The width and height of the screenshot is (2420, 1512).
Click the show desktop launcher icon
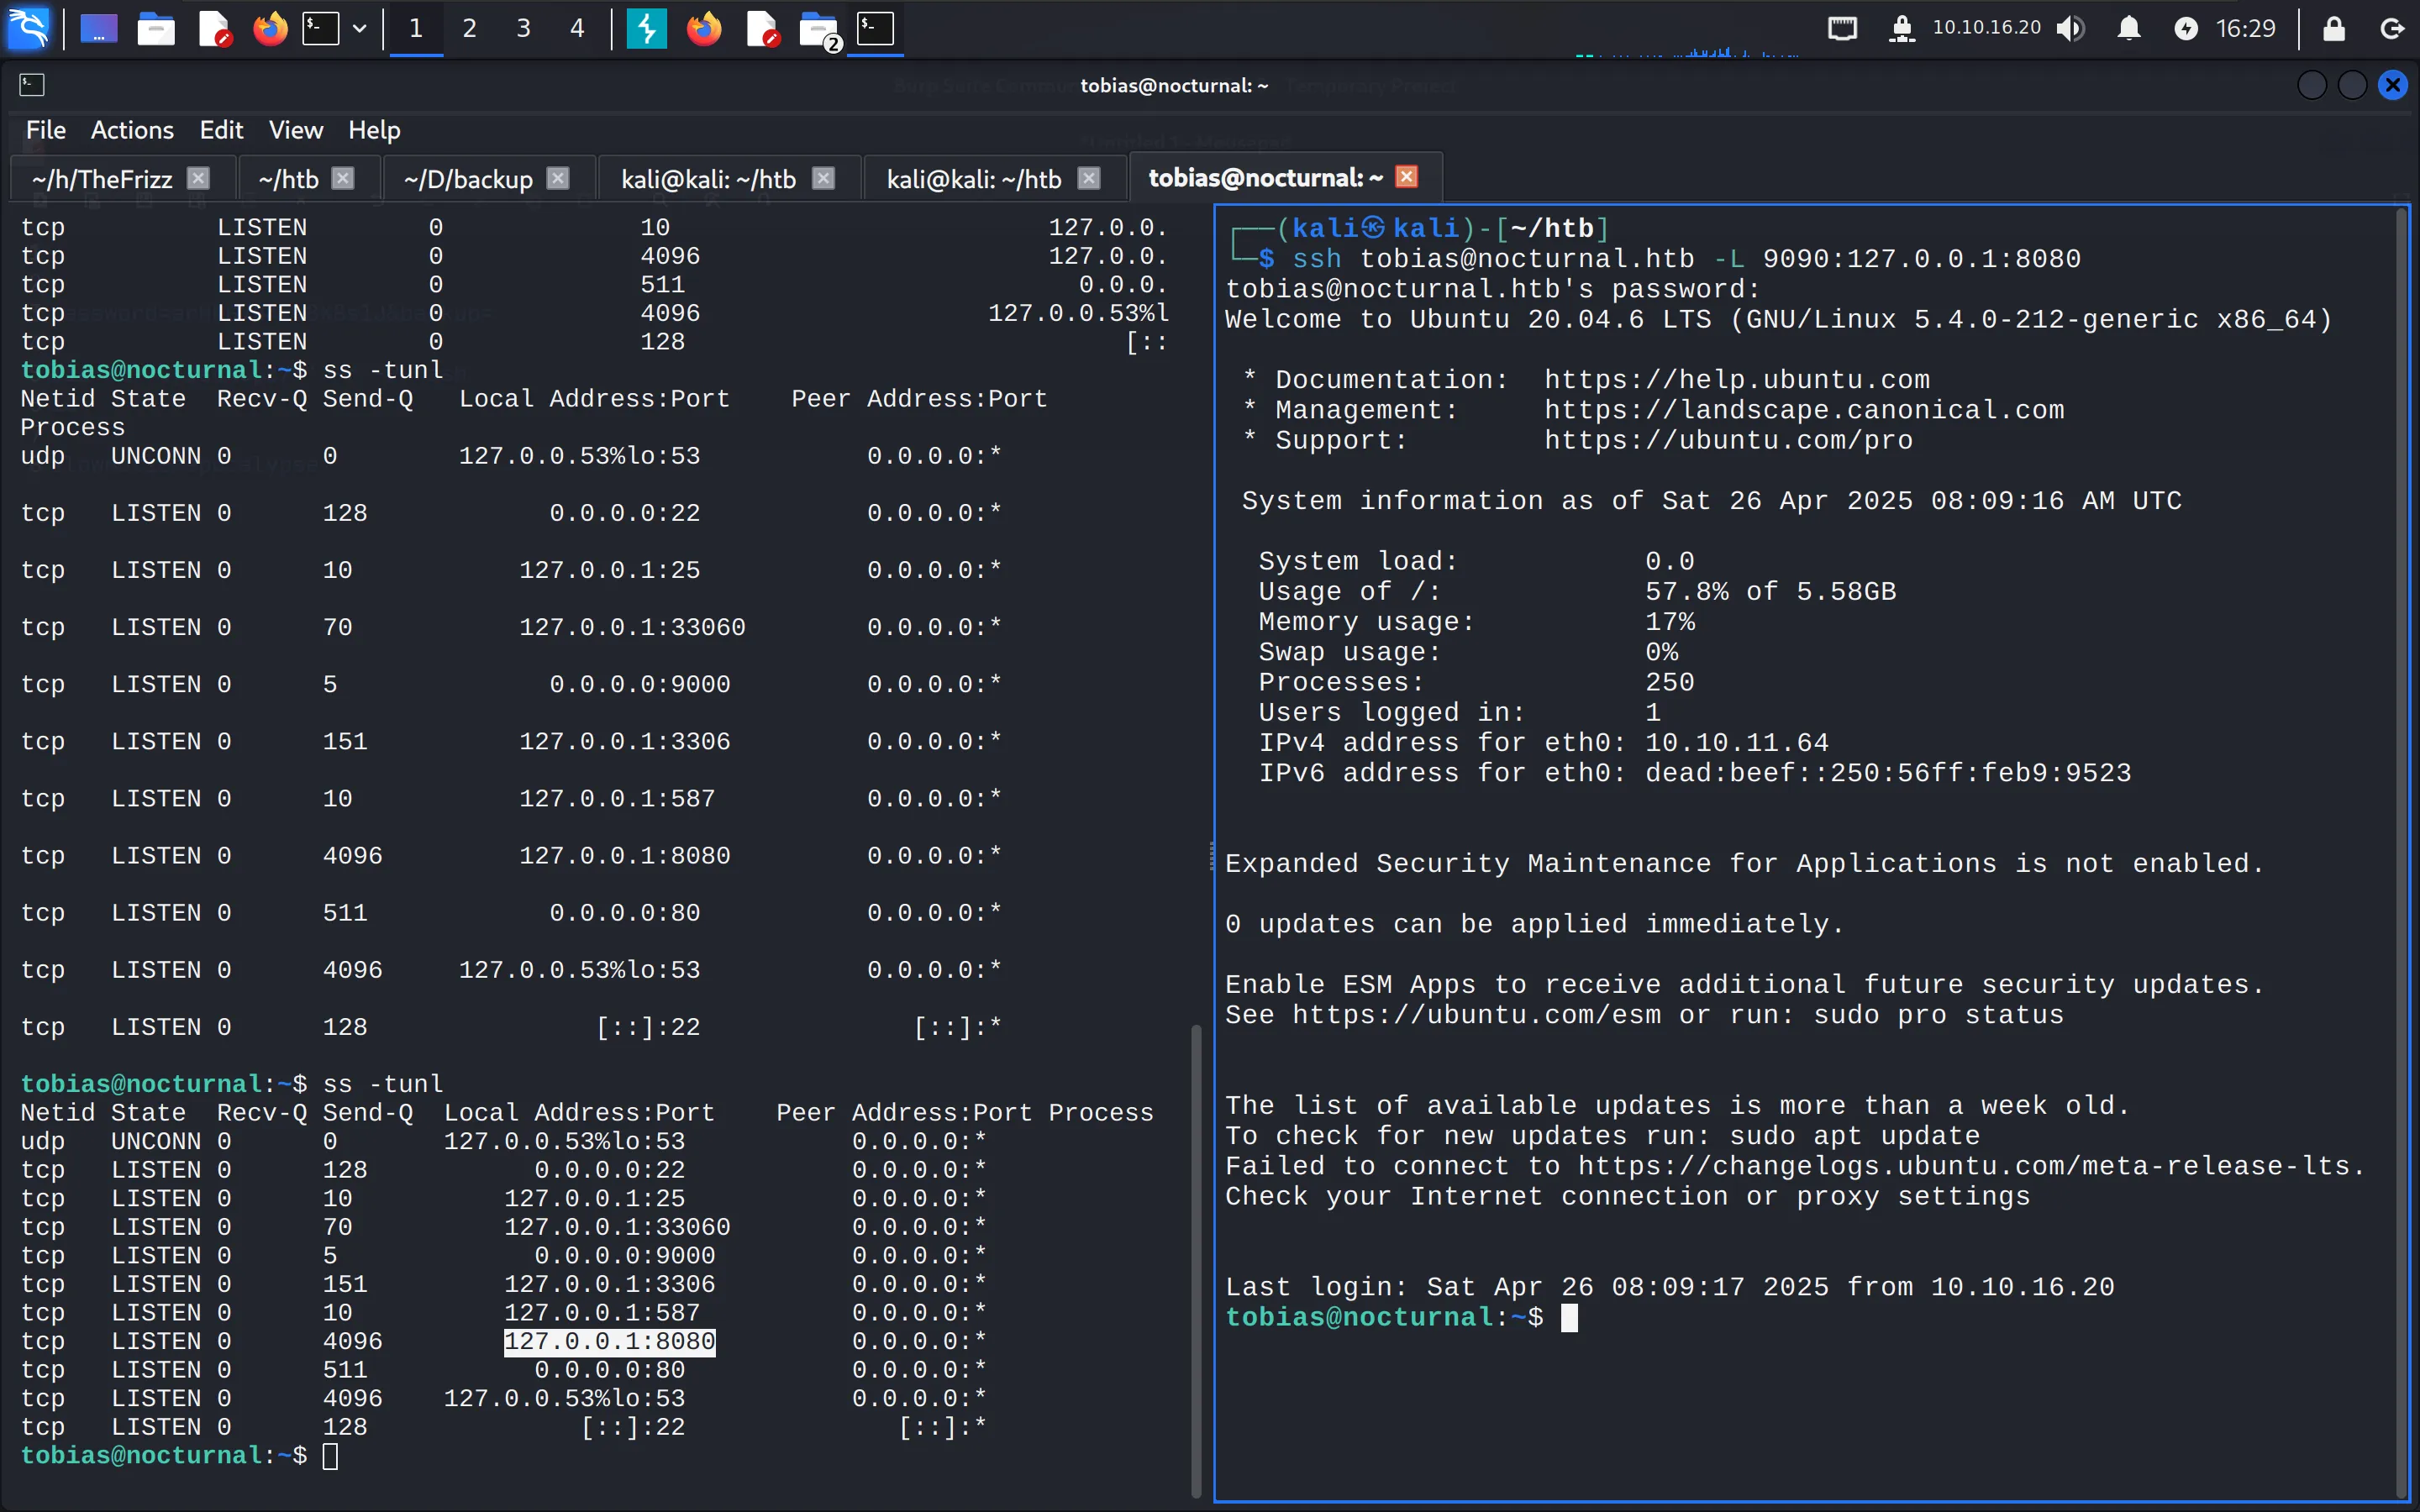(98, 28)
